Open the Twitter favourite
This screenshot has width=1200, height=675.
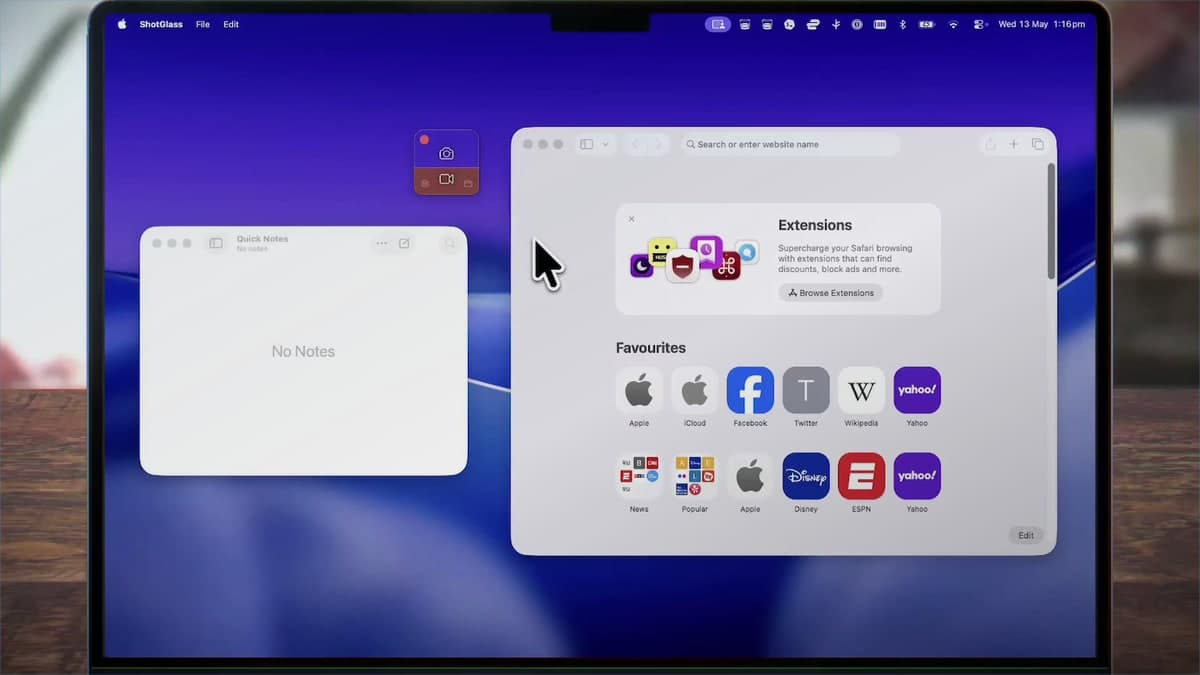pyautogui.click(x=806, y=390)
